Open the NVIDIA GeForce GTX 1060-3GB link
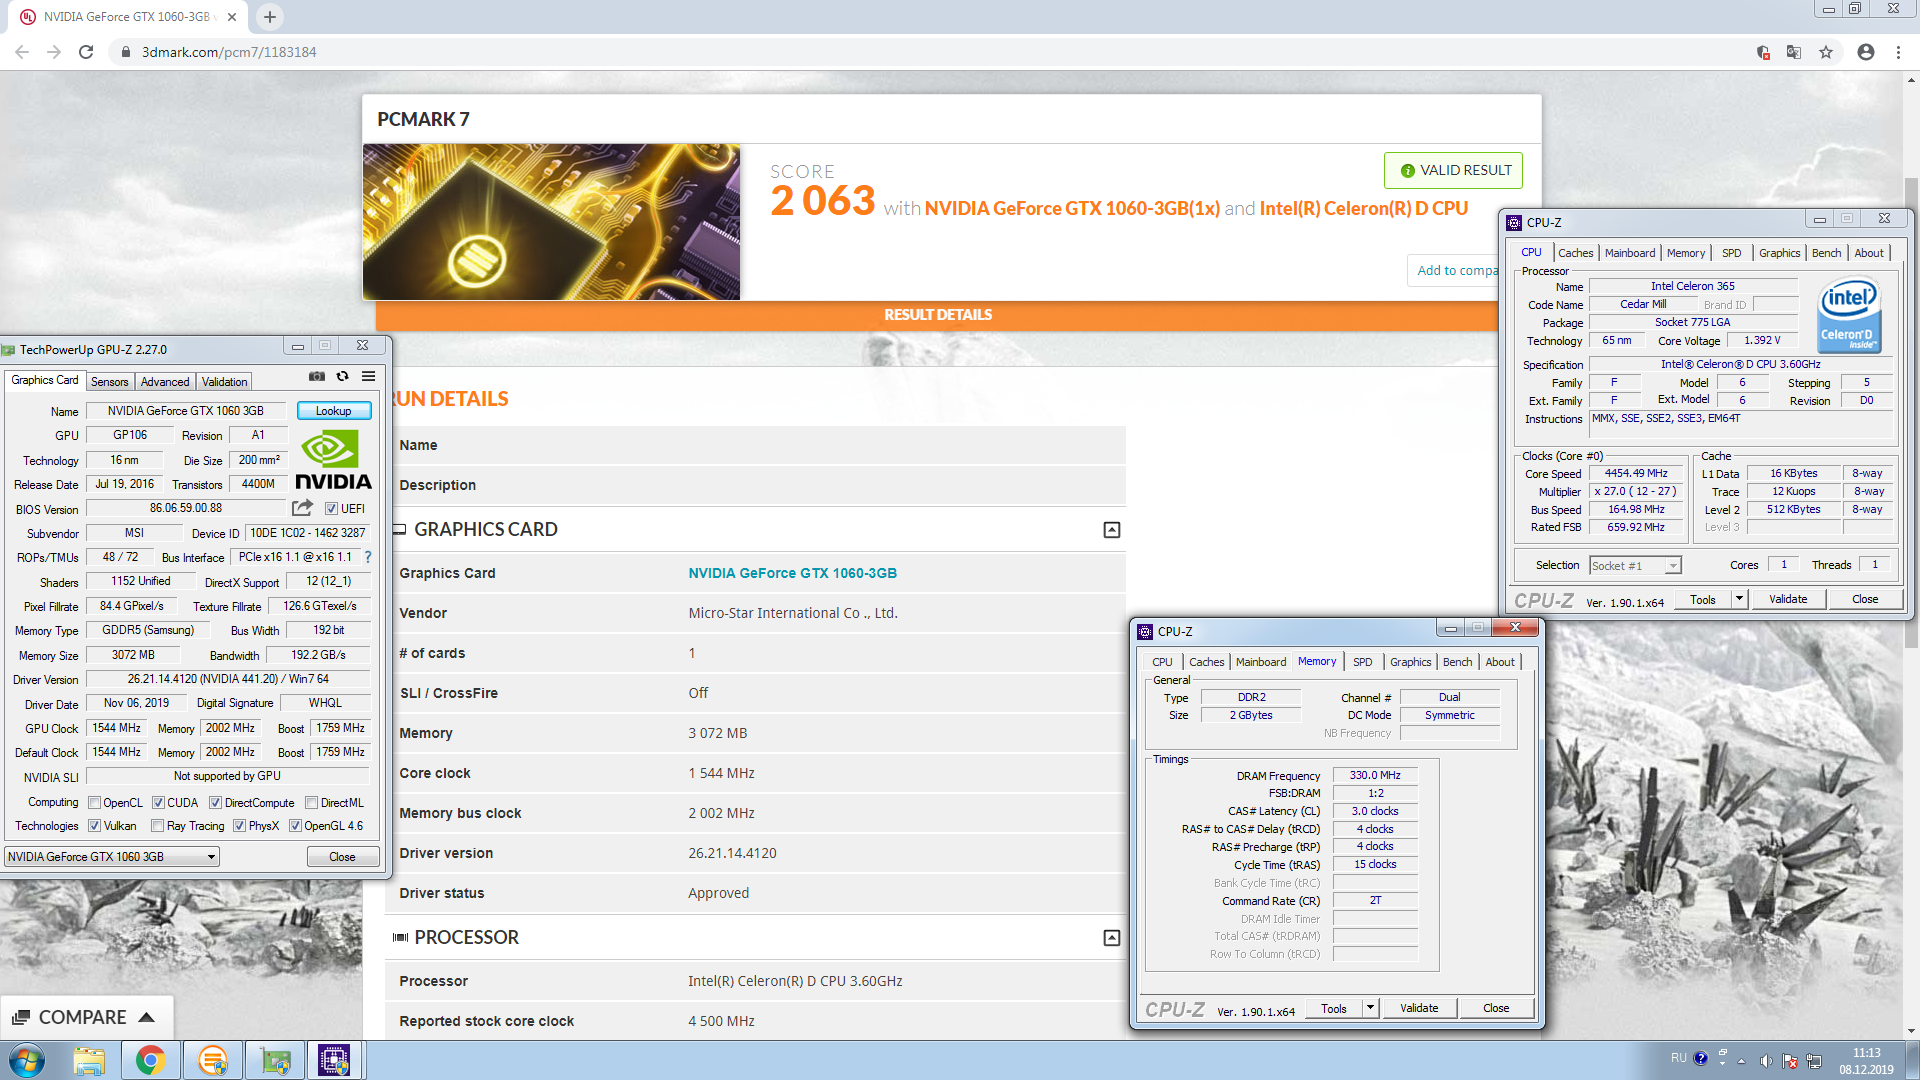1920x1080 pixels. coord(792,573)
